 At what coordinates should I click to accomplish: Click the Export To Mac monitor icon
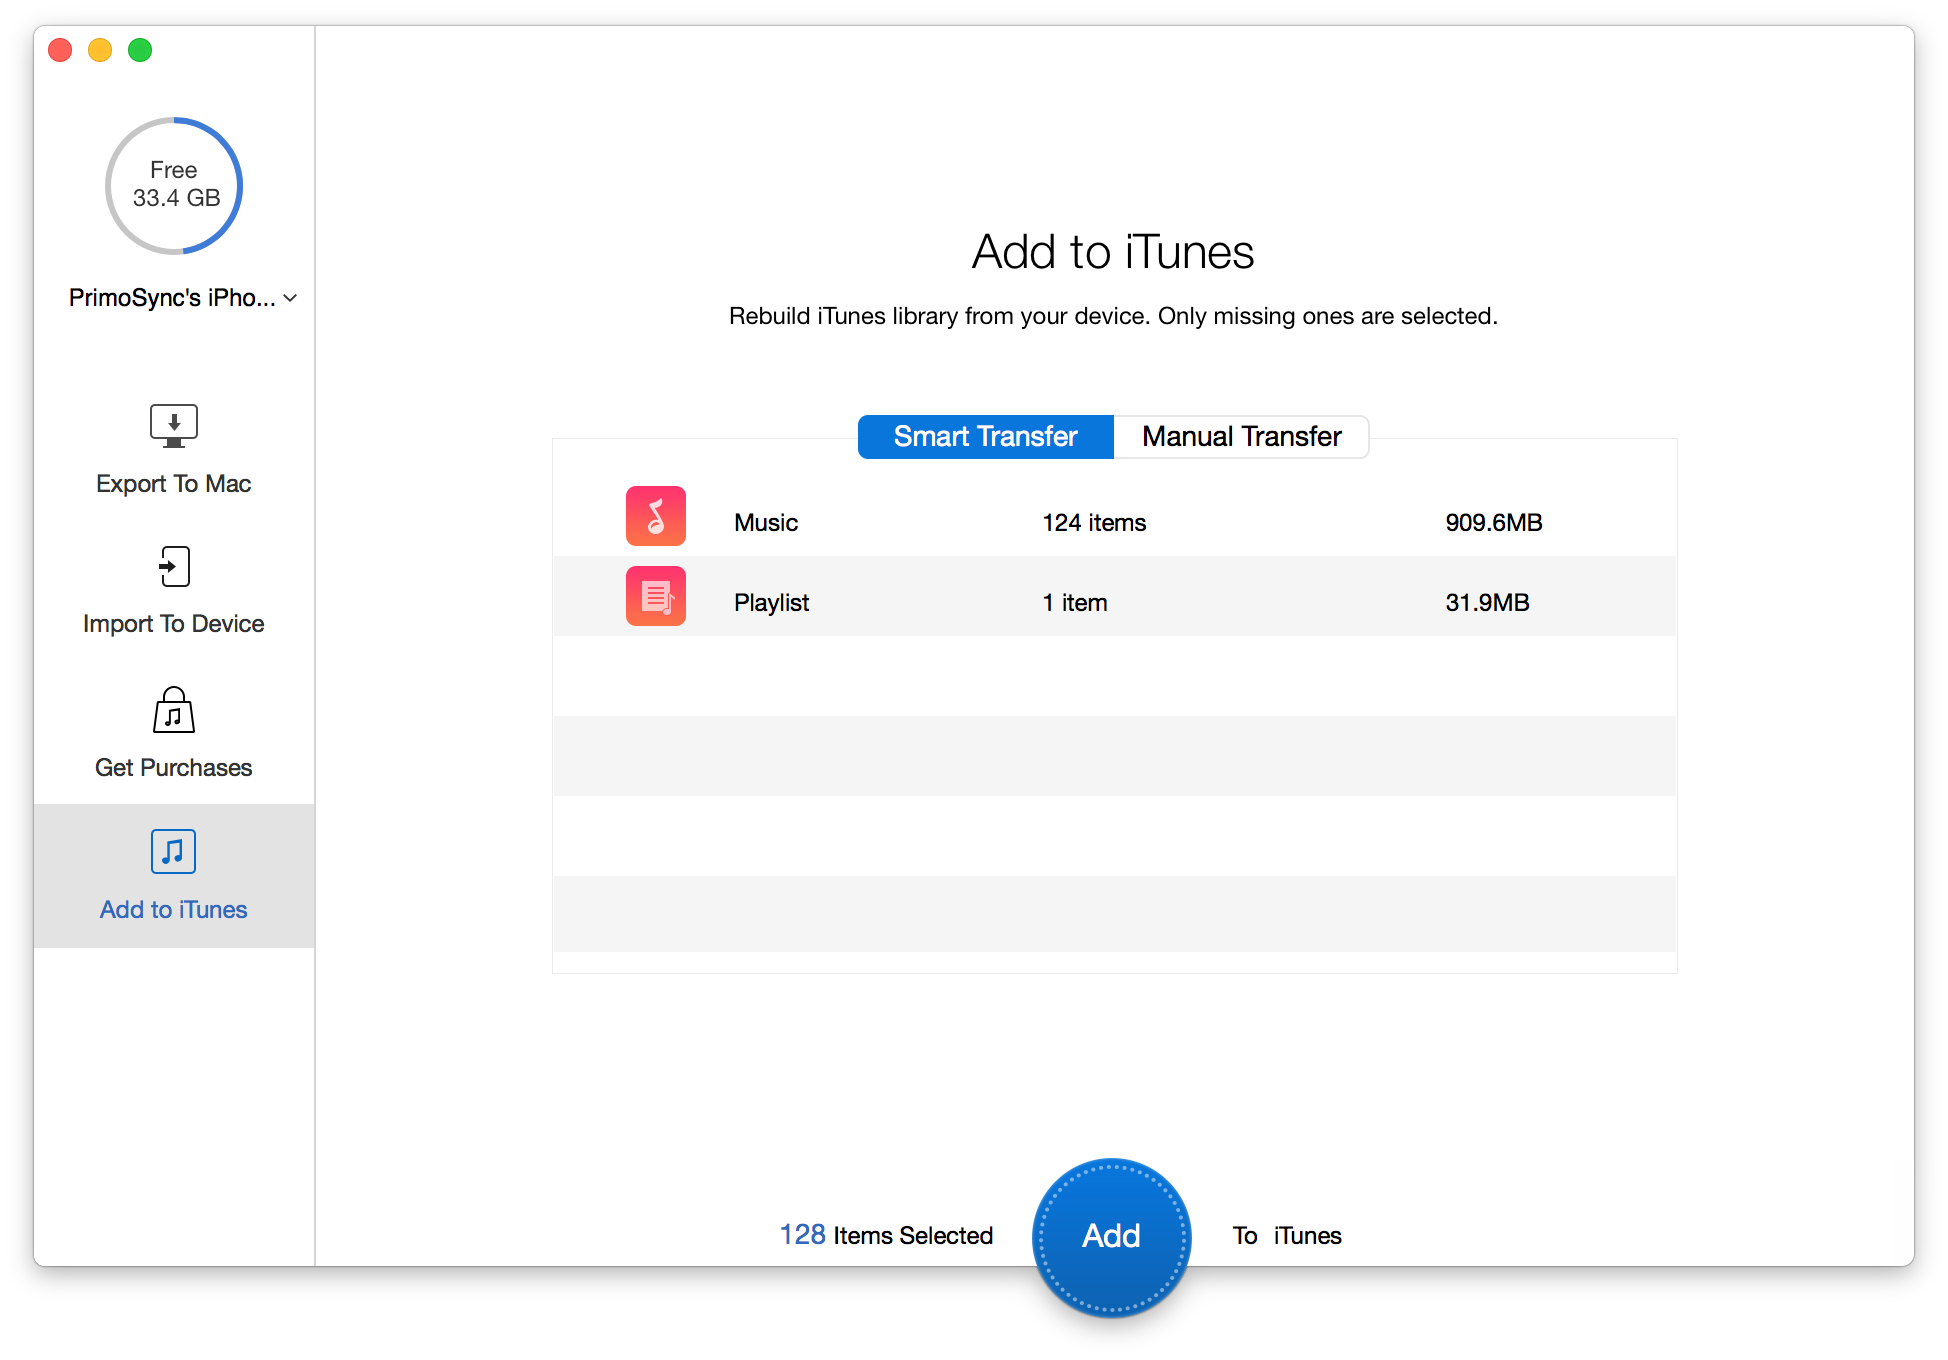174,426
